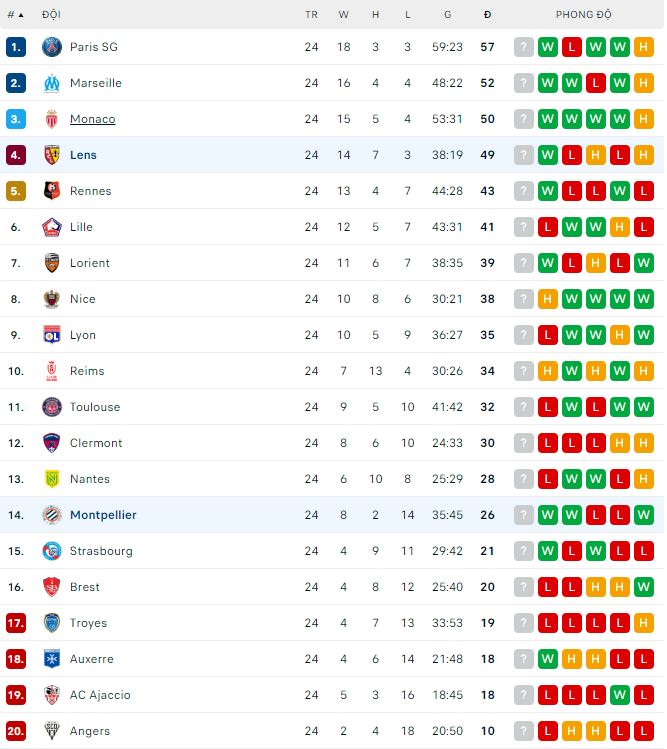Click the Montpellier club crest
The image size is (667, 749).
tap(52, 515)
